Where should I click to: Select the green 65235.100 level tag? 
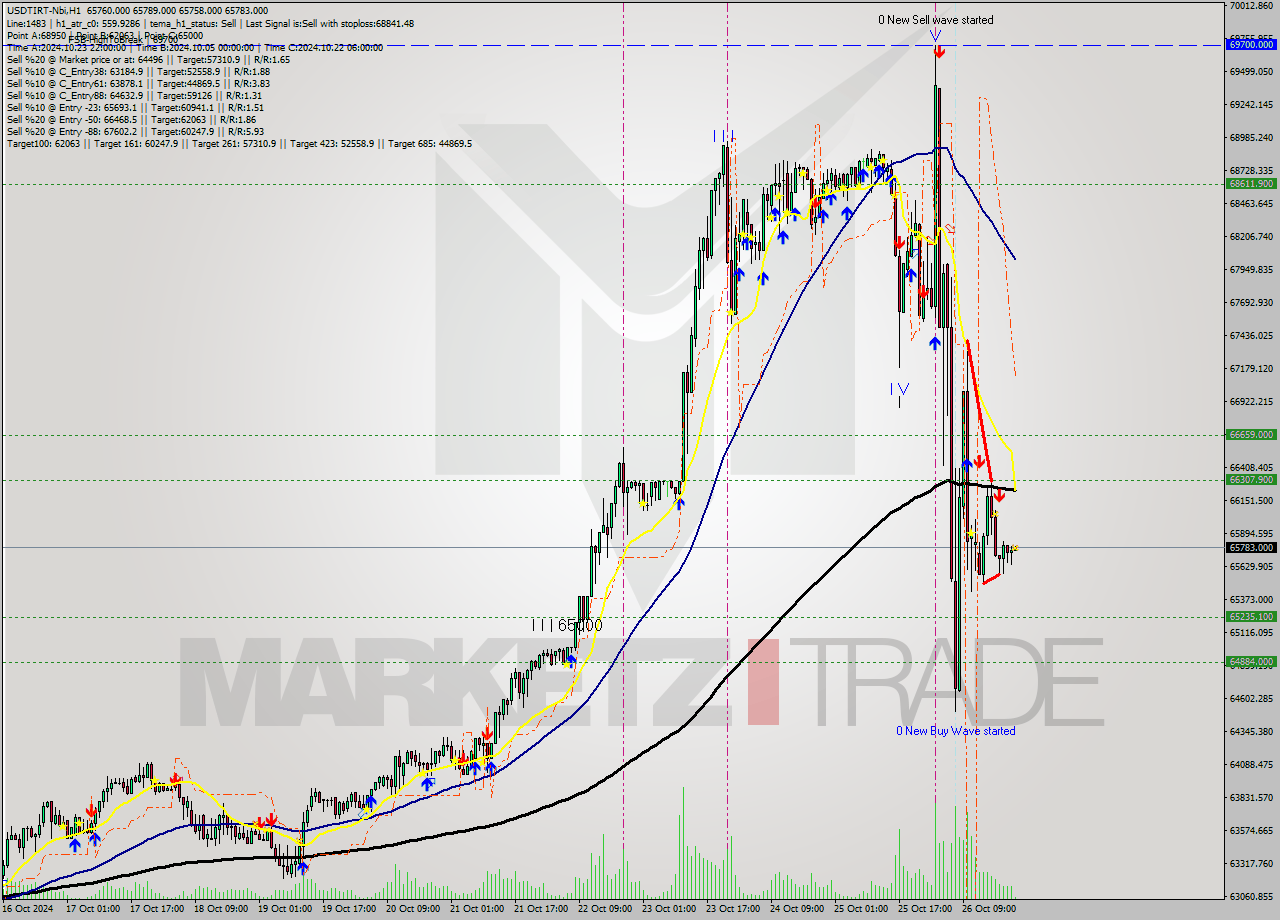1251,617
